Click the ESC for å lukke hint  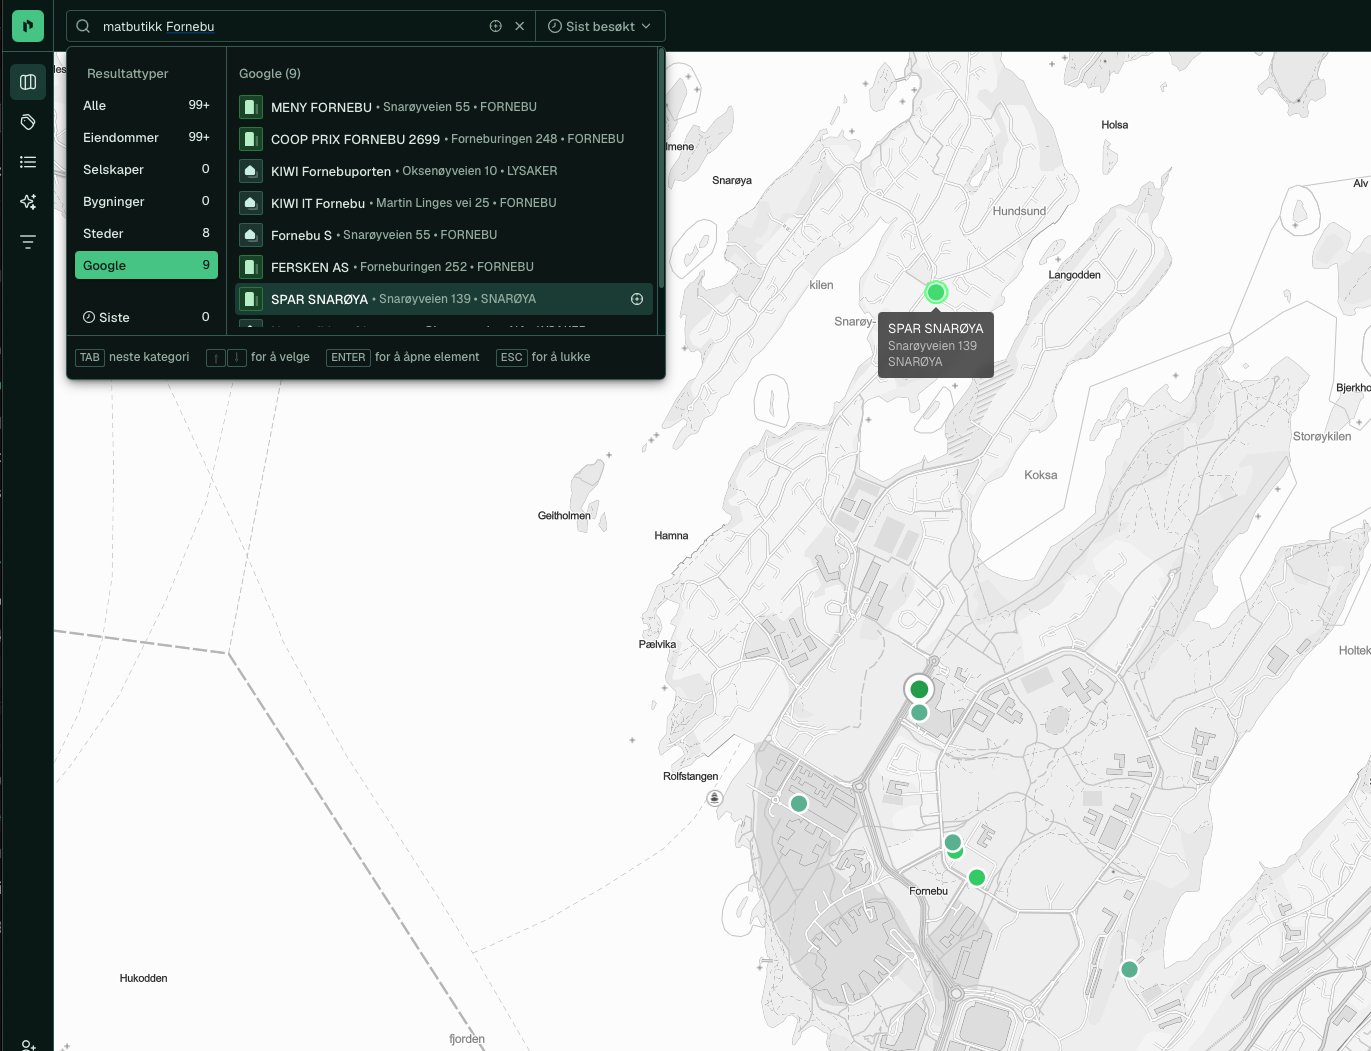(x=543, y=357)
